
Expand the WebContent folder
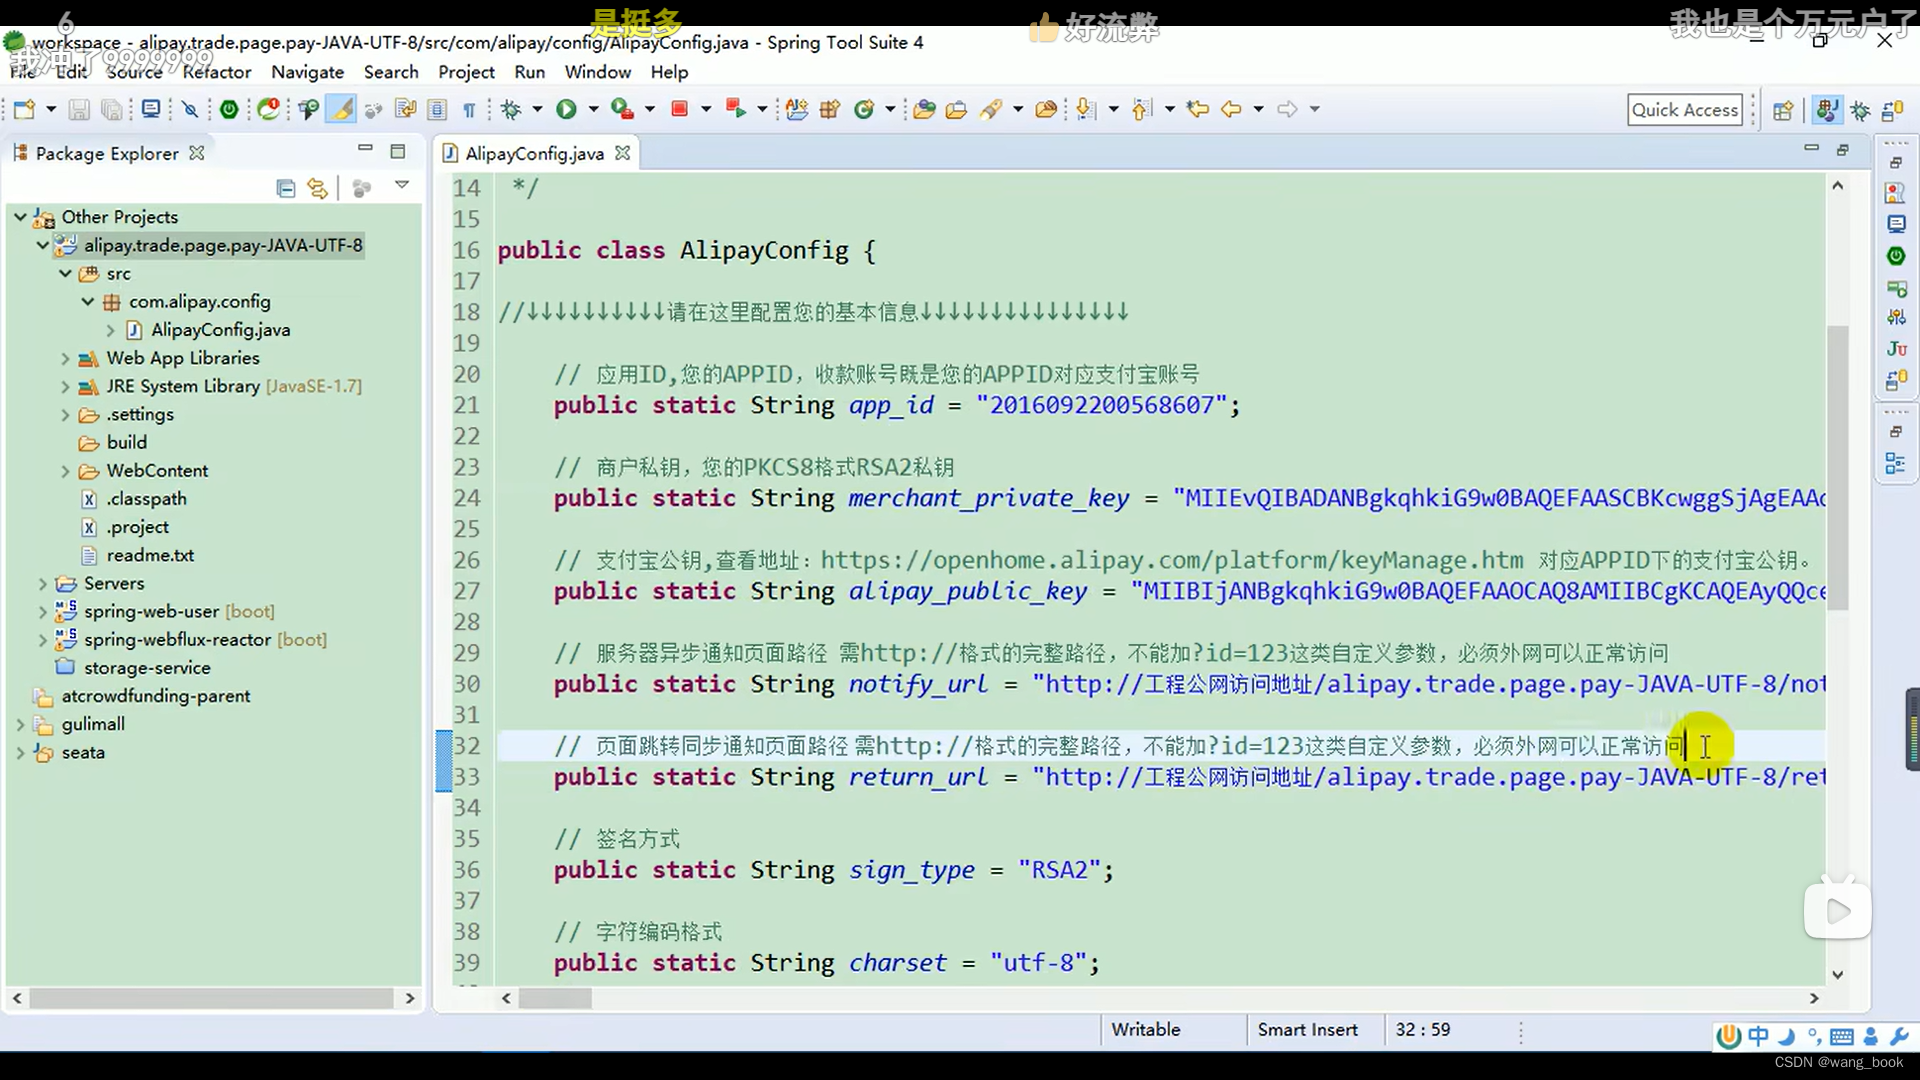[65, 470]
